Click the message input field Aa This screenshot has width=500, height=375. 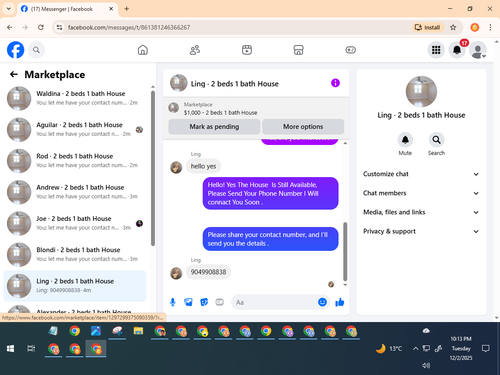[273, 302]
